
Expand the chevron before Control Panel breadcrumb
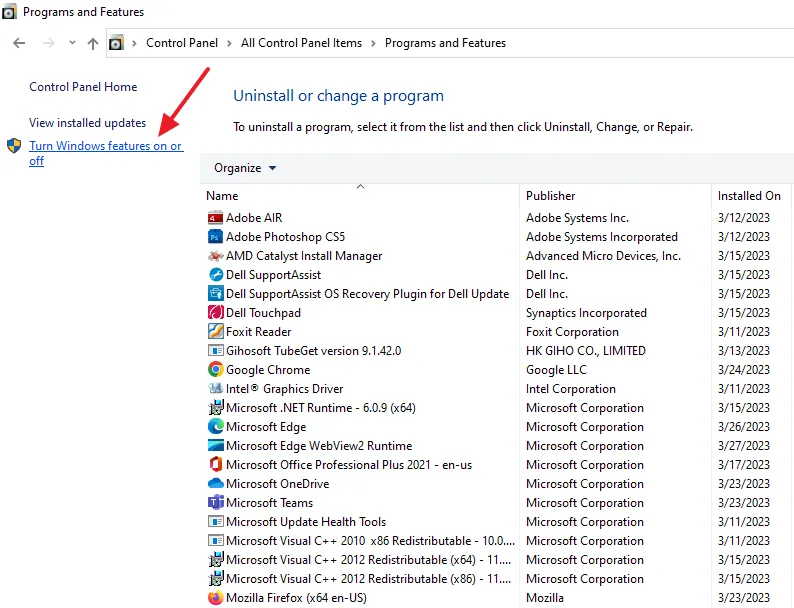[134, 44]
